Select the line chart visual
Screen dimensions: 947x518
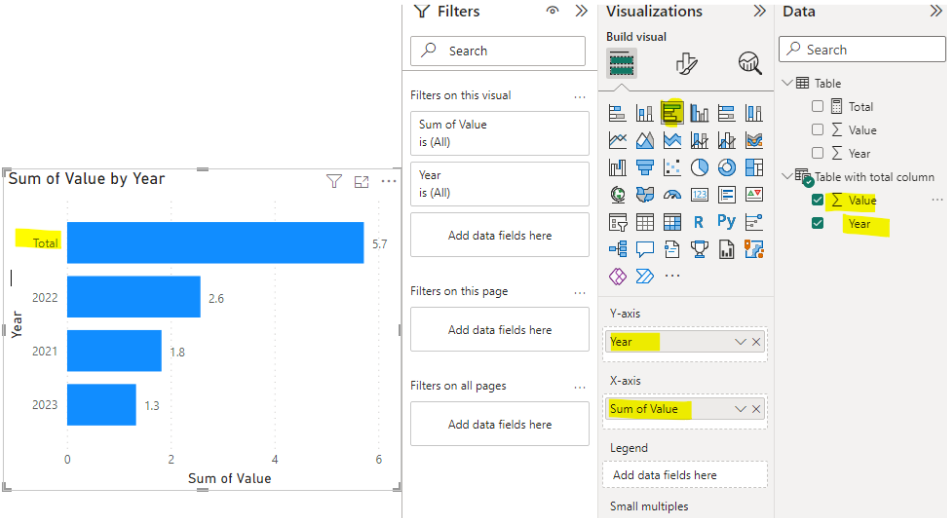click(x=617, y=140)
